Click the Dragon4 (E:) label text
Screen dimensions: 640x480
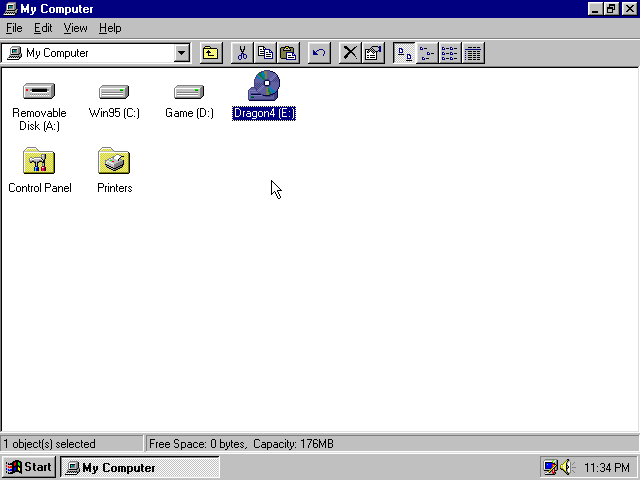click(264, 113)
